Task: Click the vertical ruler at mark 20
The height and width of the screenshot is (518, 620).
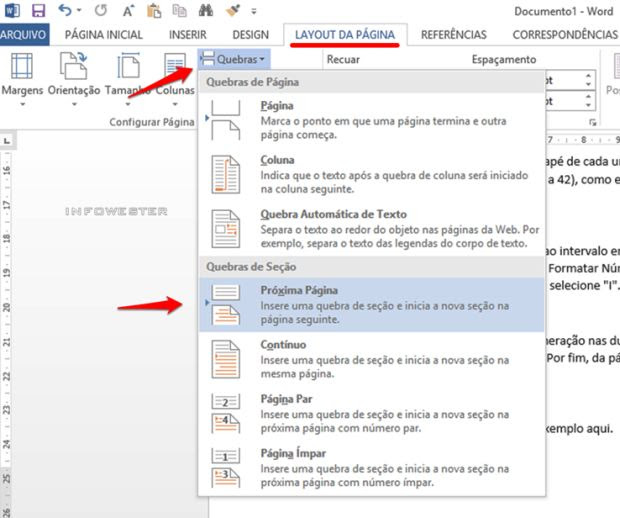Action: (7, 307)
